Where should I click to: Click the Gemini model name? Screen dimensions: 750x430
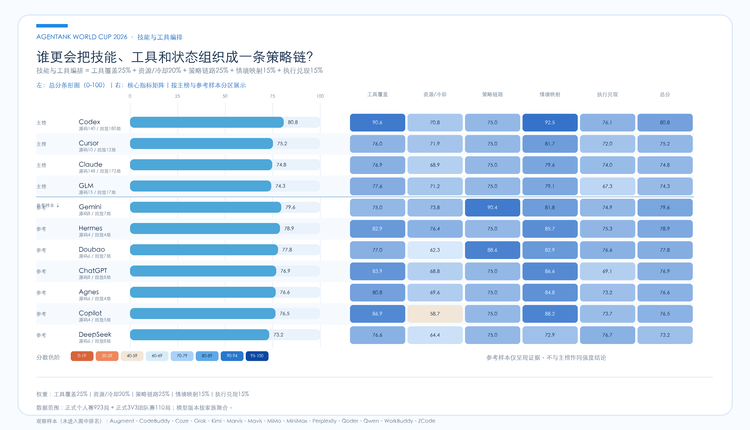pyautogui.click(x=90, y=207)
